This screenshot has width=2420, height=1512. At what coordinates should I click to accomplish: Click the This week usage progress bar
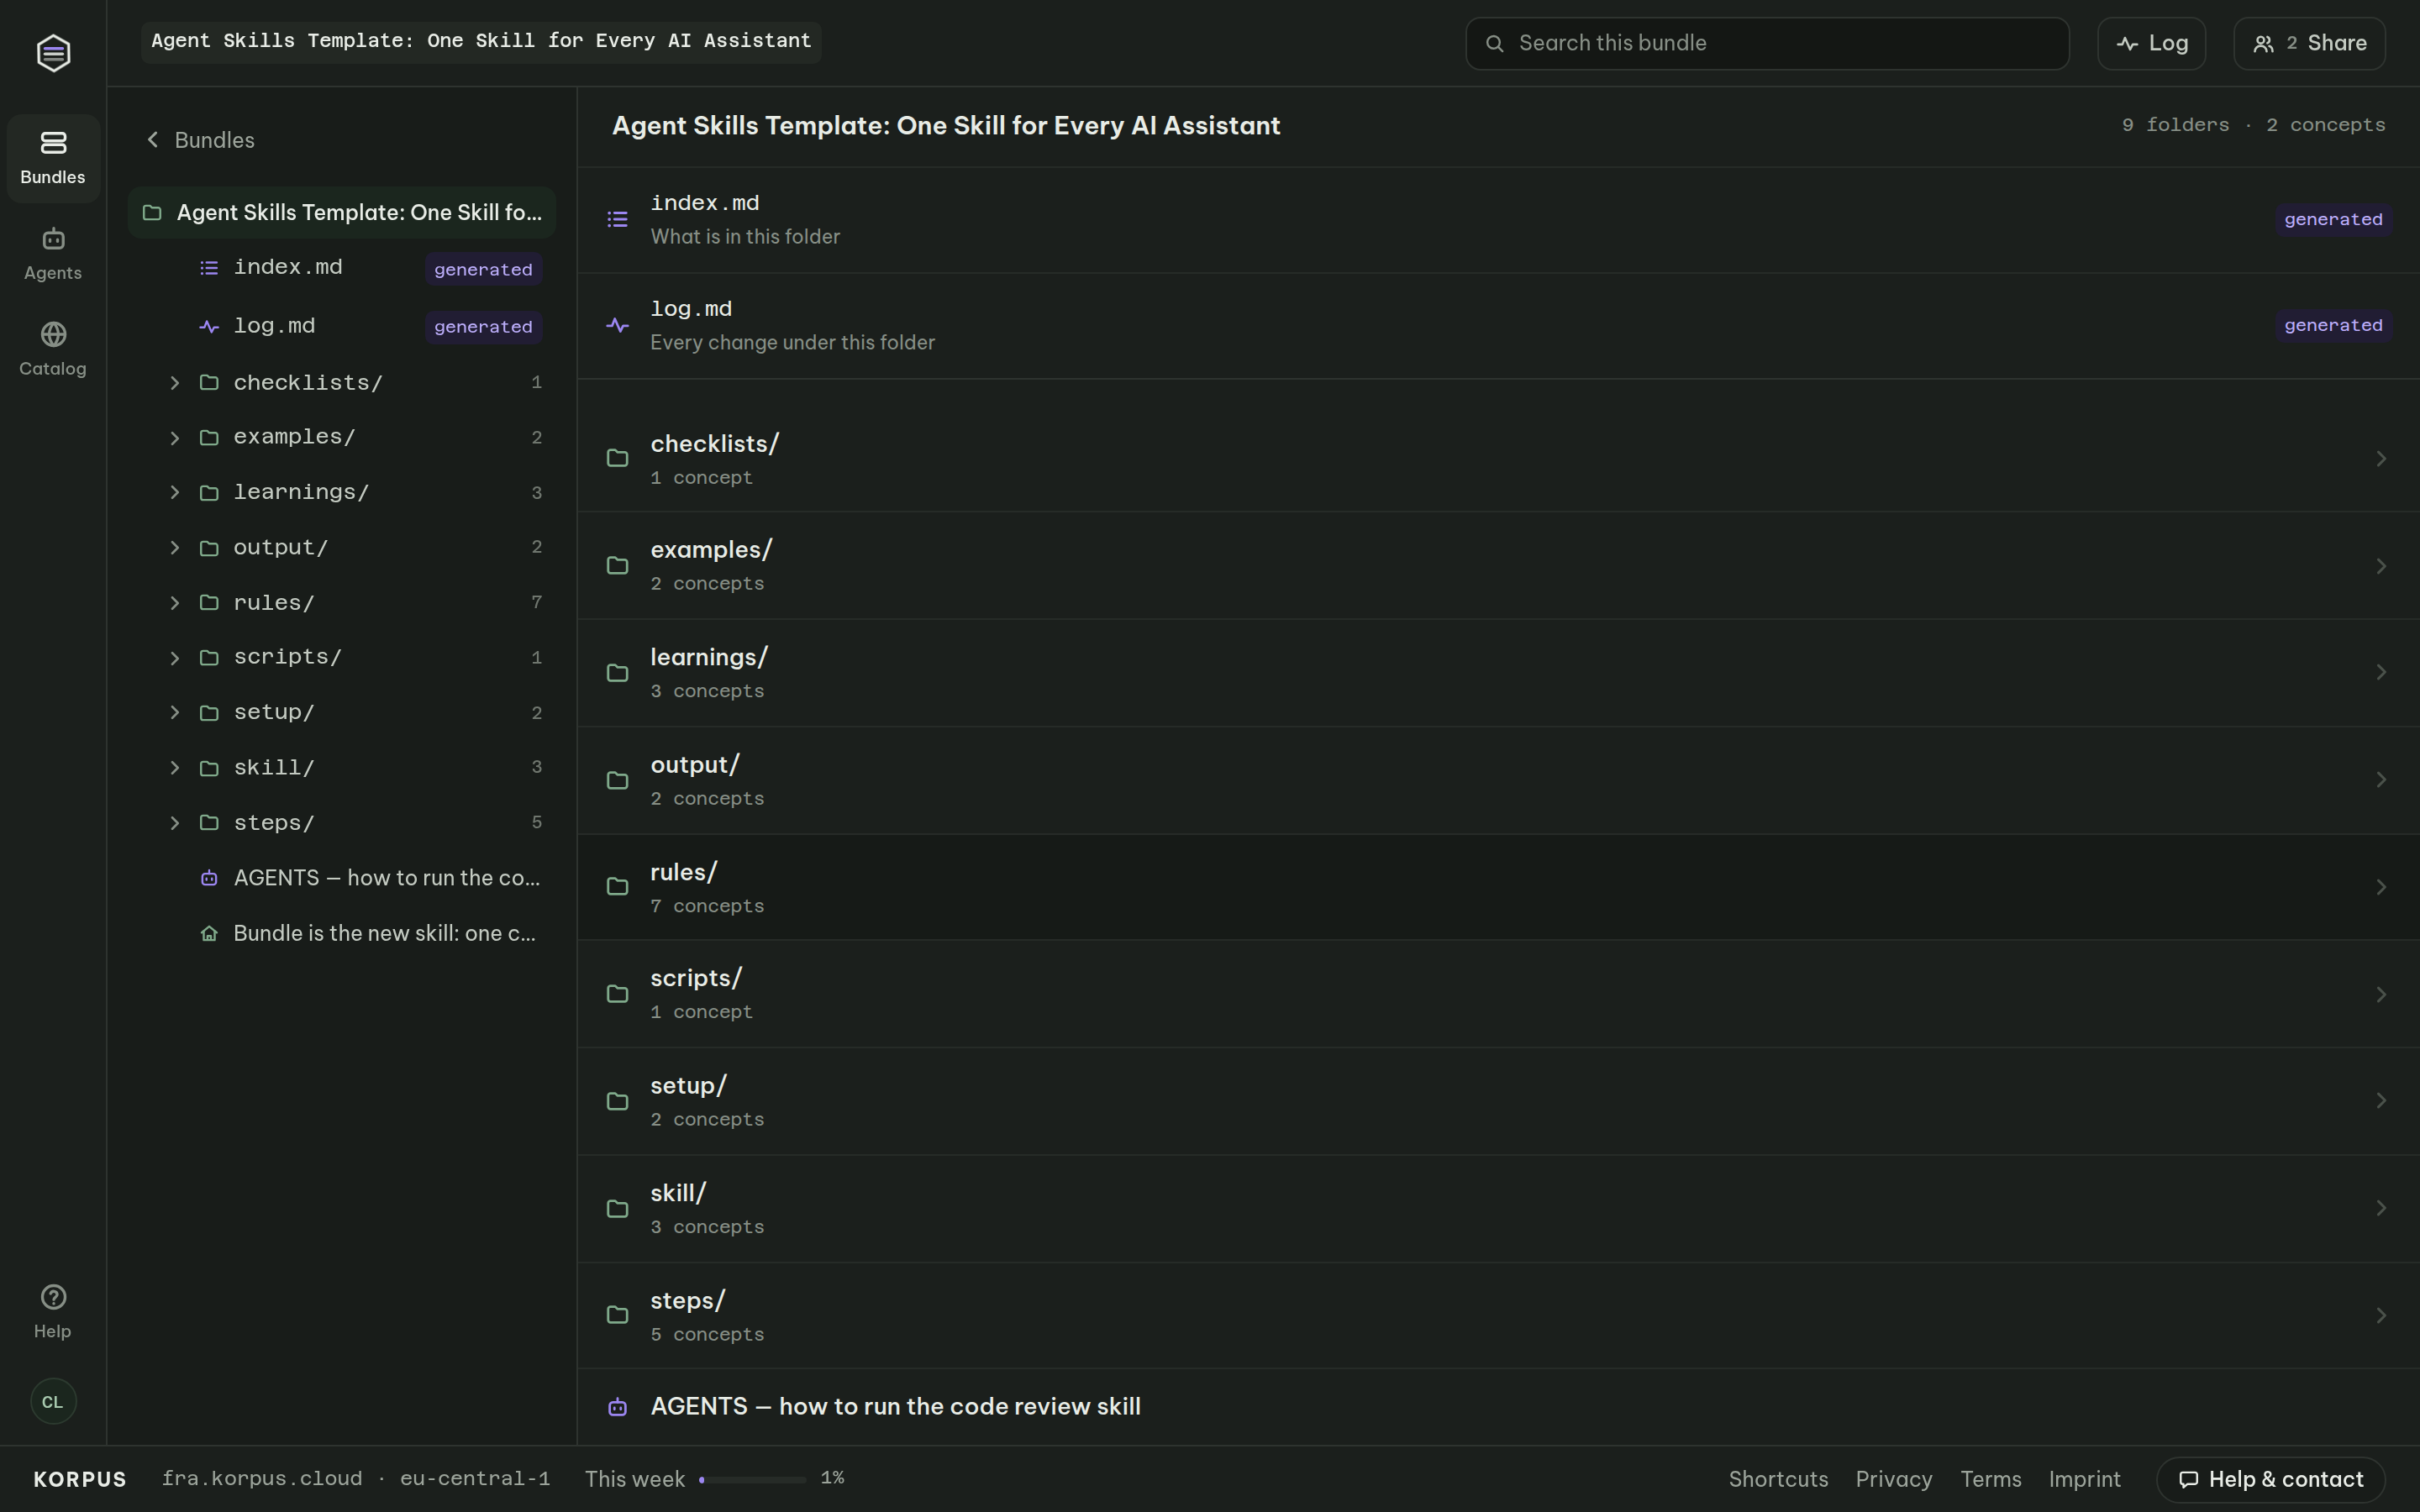click(x=752, y=1479)
